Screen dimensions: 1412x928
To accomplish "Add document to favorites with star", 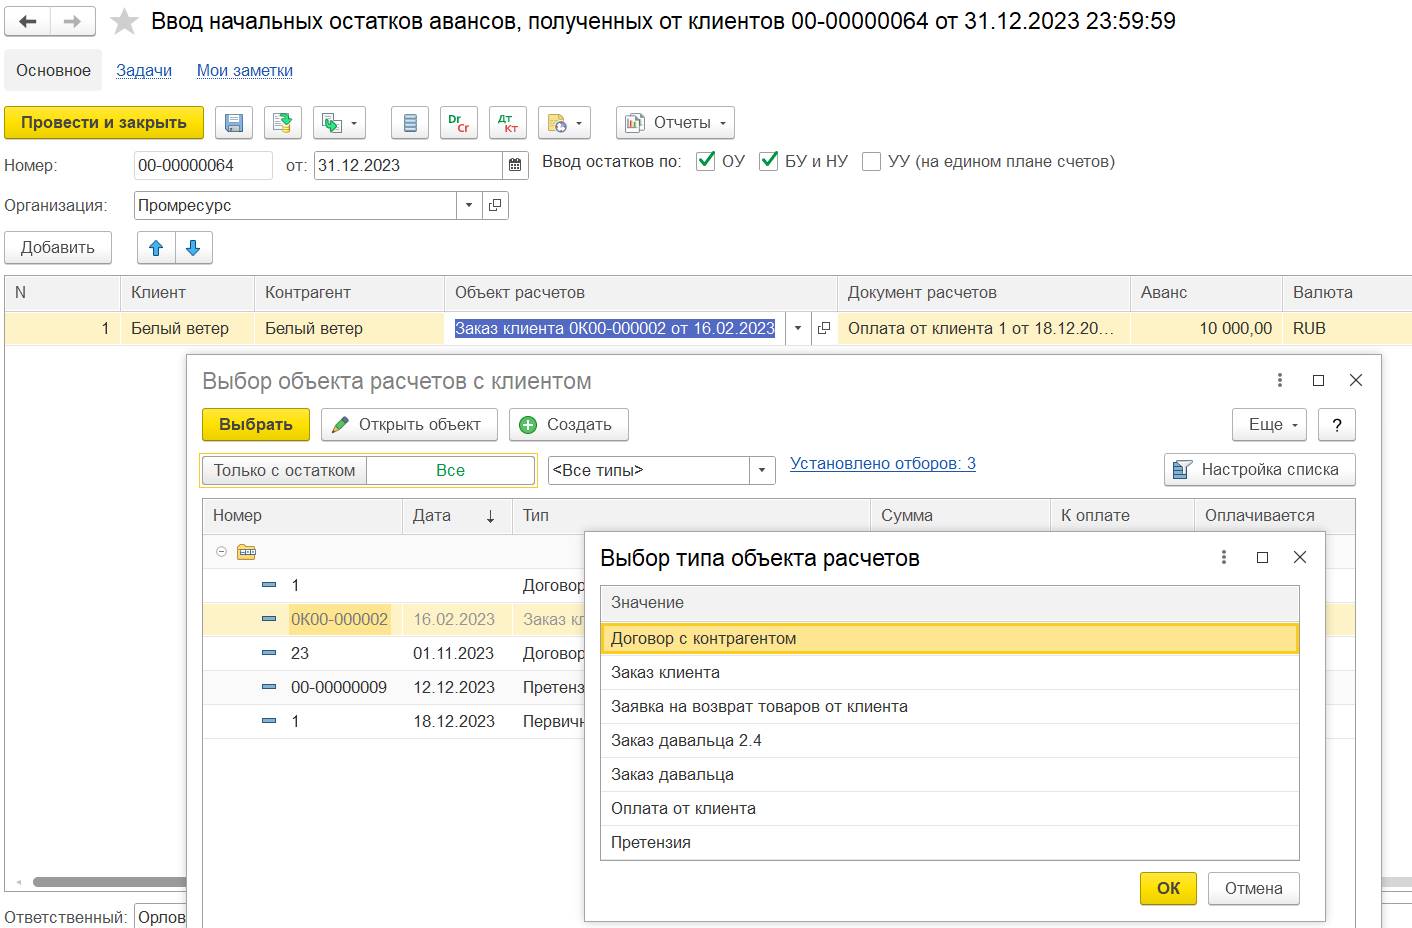I will 124,21.
